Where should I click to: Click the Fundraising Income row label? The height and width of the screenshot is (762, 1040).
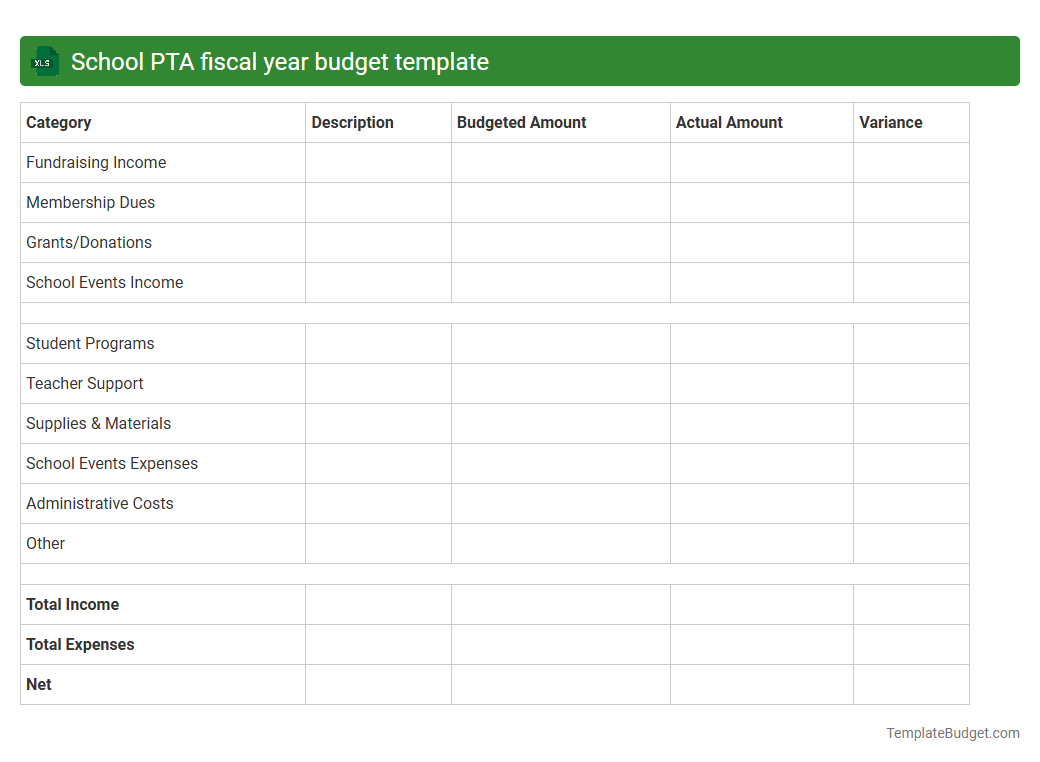click(96, 162)
